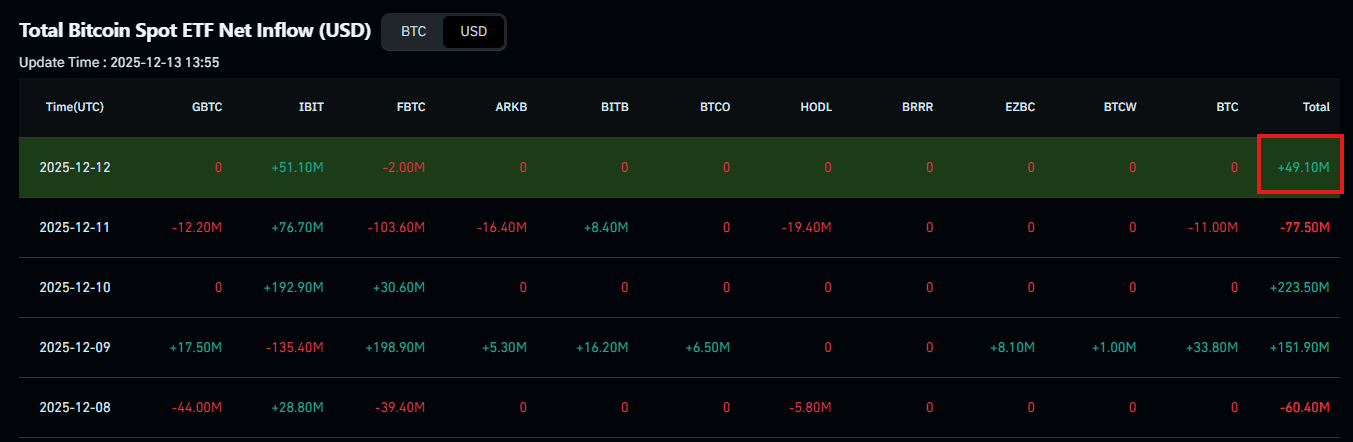Sort by the GBTC column header

pos(207,107)
